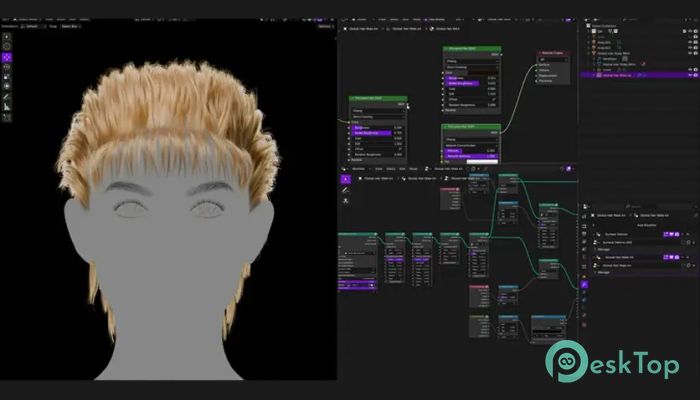Toggle viewport display for Surface Deform modifier
Image resolution: width=700 pixels, height=400 pixels.
click(671, 234)
